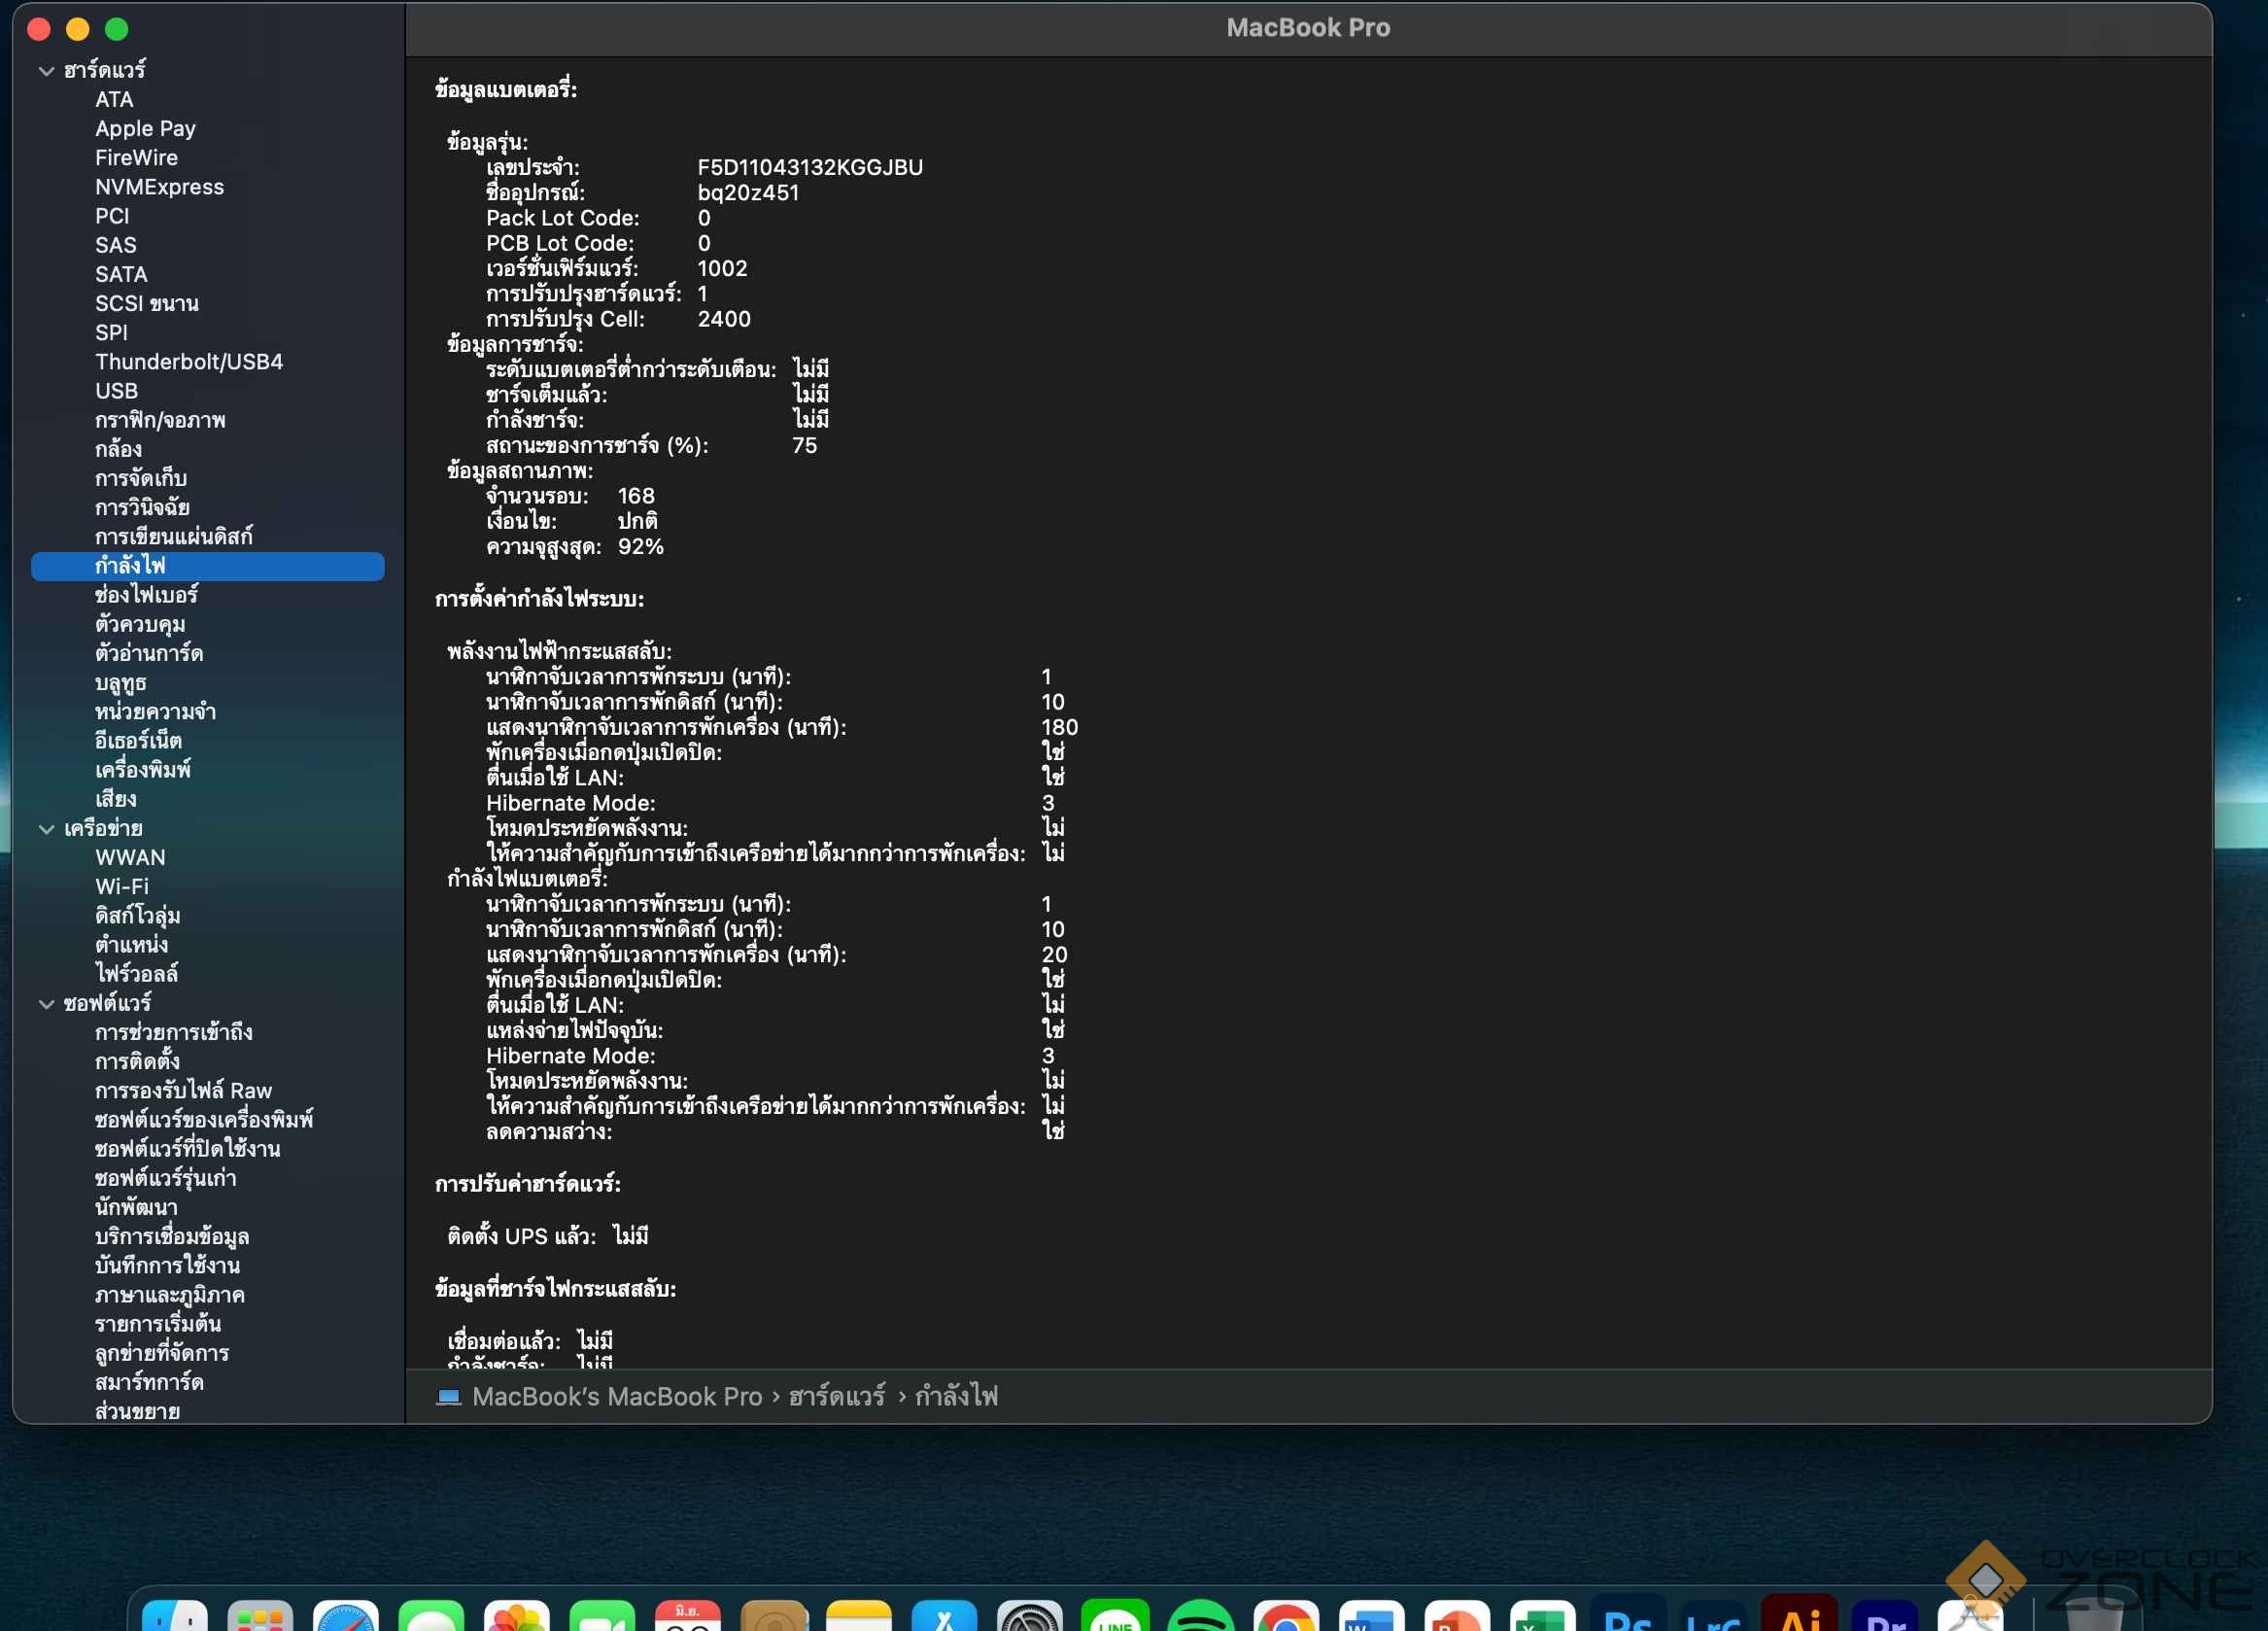2268x1631 pixels.
Task: Launch Safari from the dock
Action: coord(345,1617)
